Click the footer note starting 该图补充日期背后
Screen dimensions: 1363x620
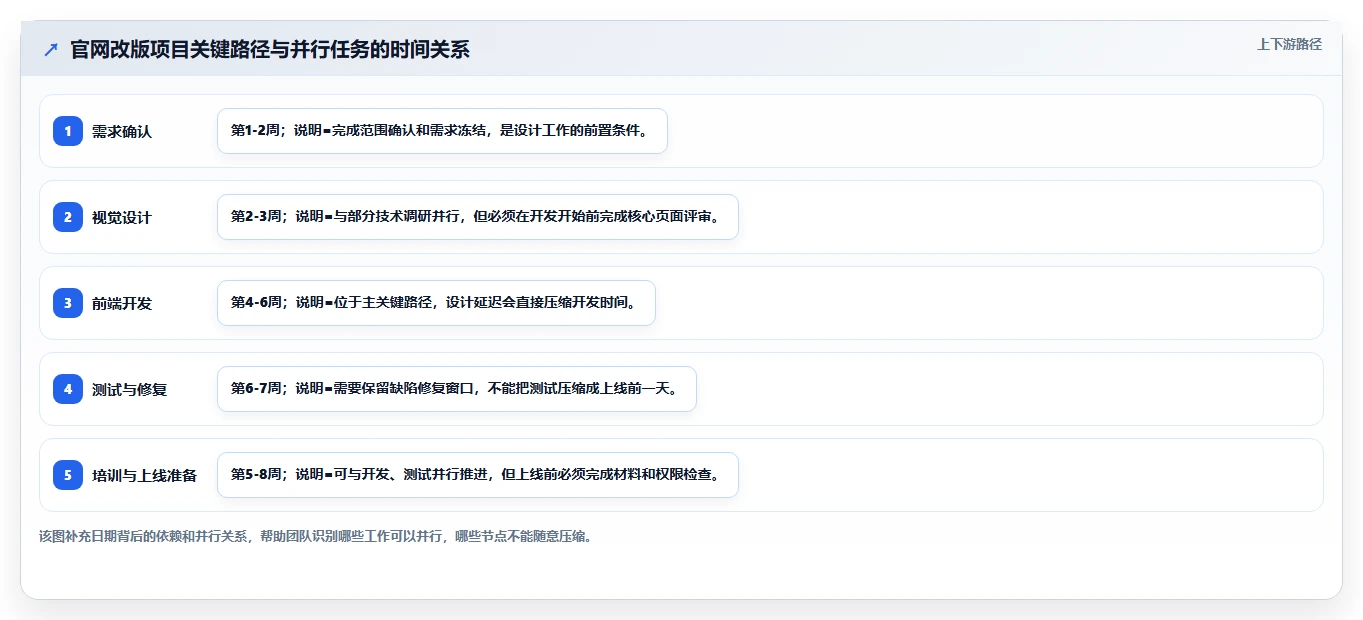[316, 536]
